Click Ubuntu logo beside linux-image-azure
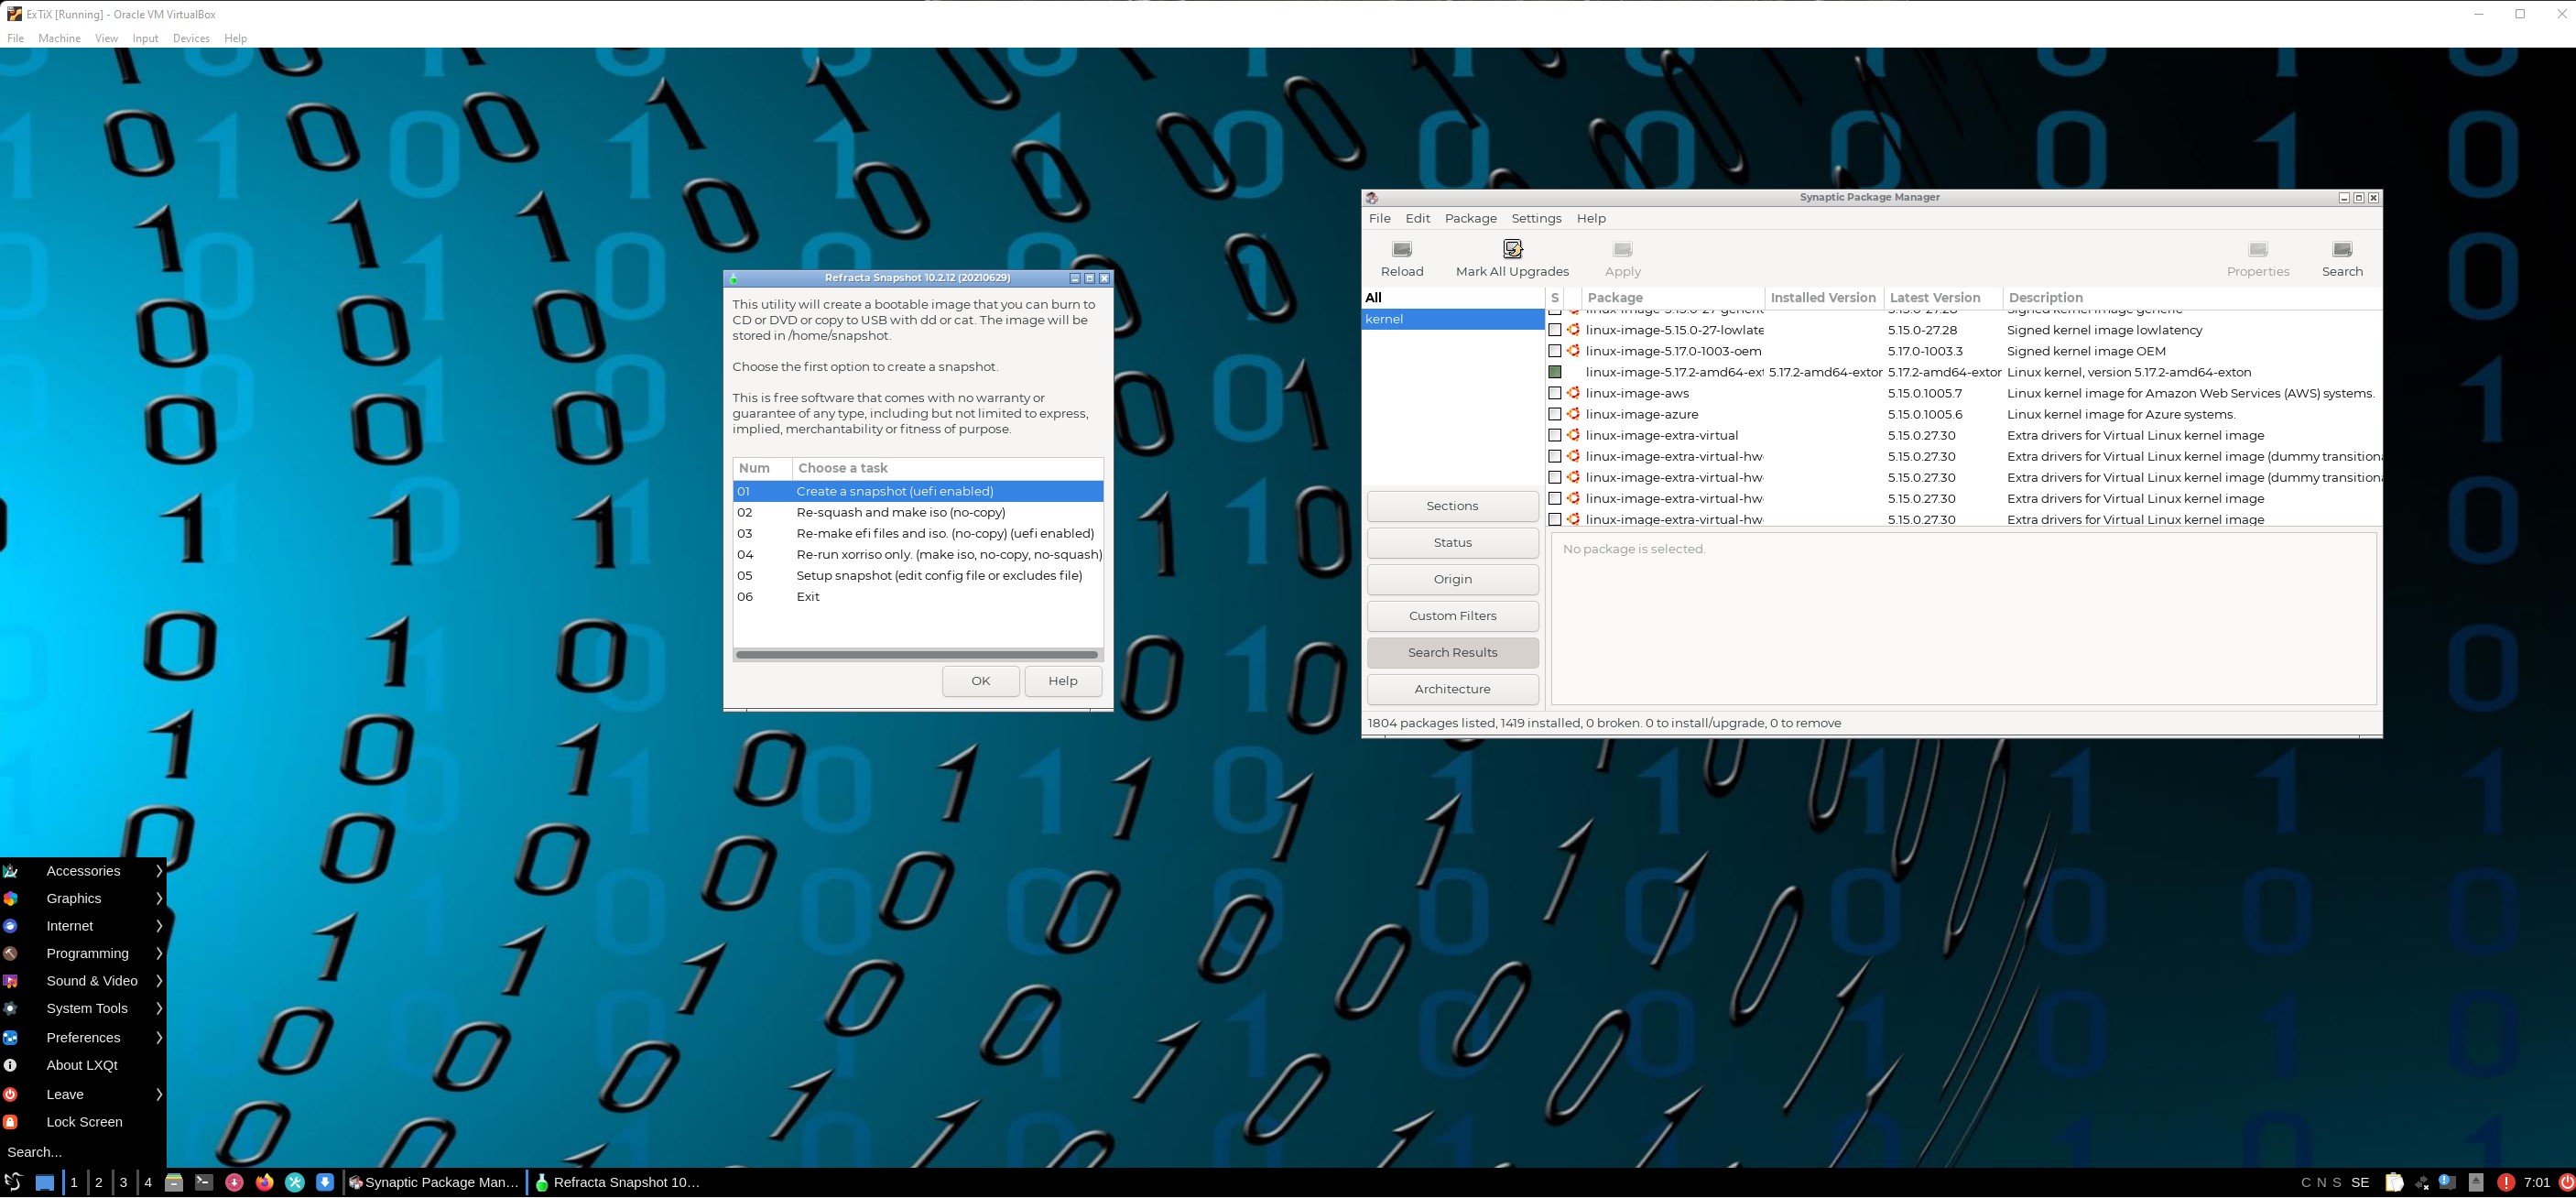 (x=1573, y=414)
